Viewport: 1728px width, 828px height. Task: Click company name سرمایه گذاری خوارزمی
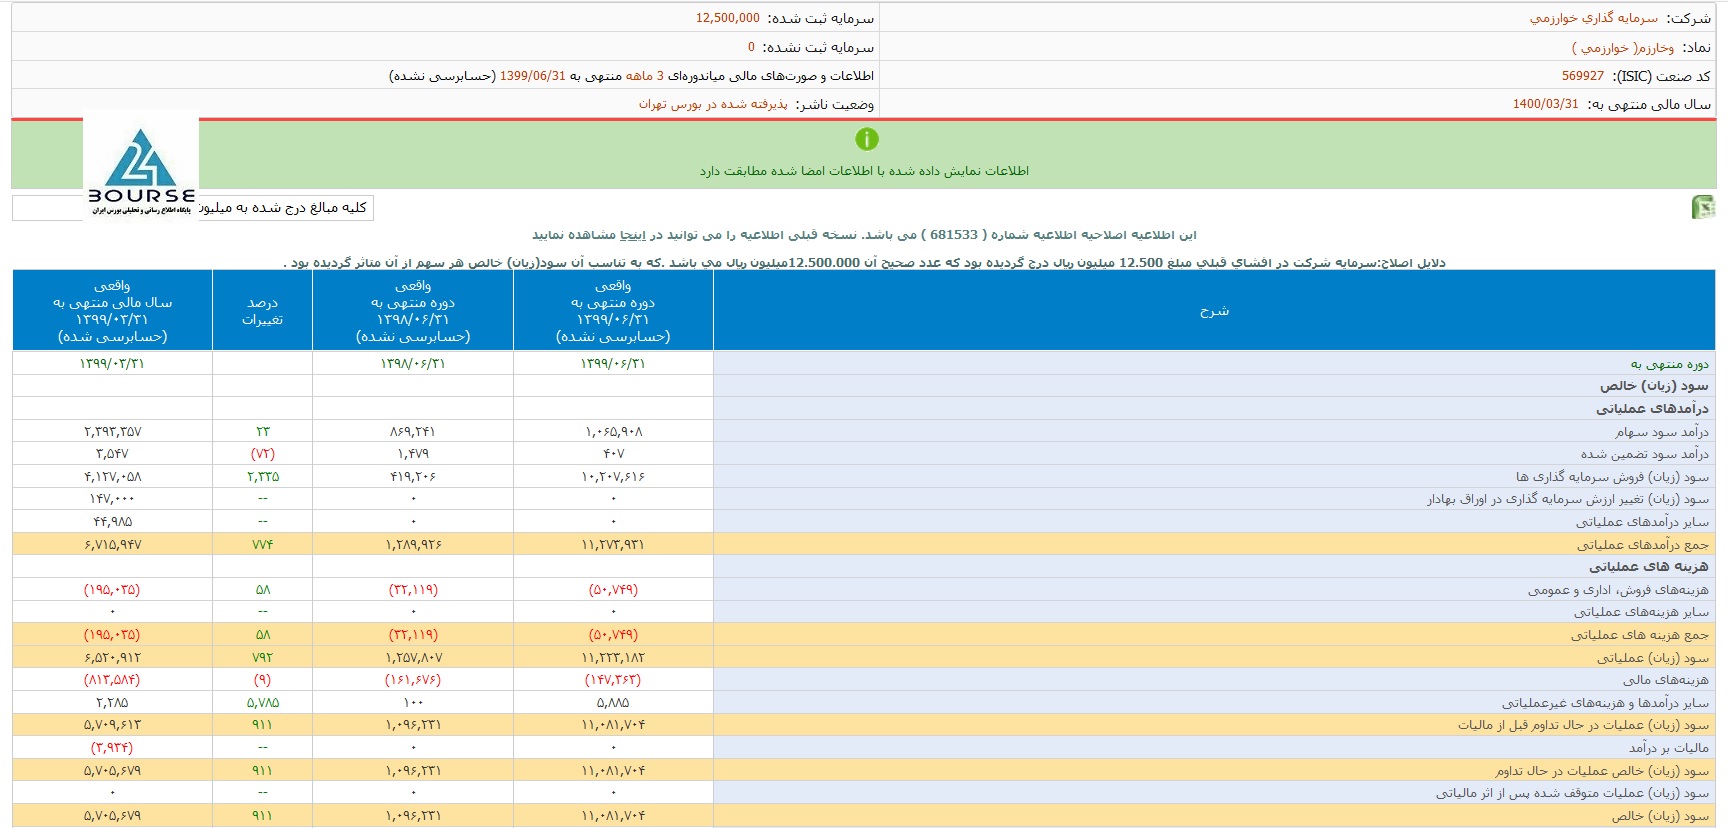[x=1594, y=18]
